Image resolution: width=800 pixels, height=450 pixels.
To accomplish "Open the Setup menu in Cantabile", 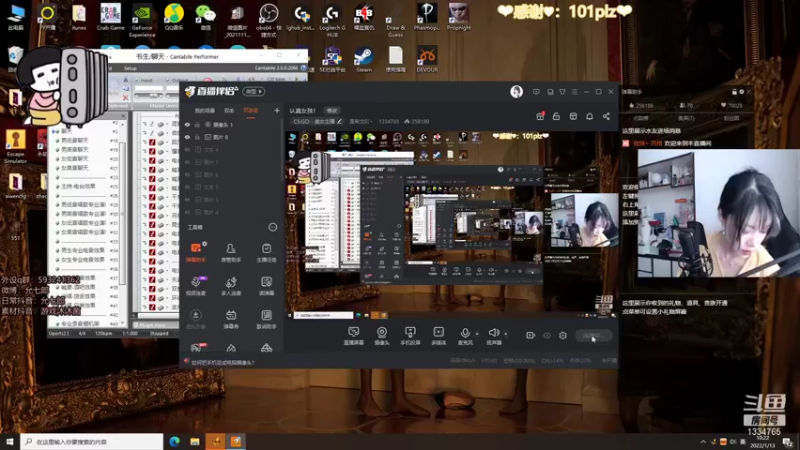I will pyautogui.click(x=130, y=68).
